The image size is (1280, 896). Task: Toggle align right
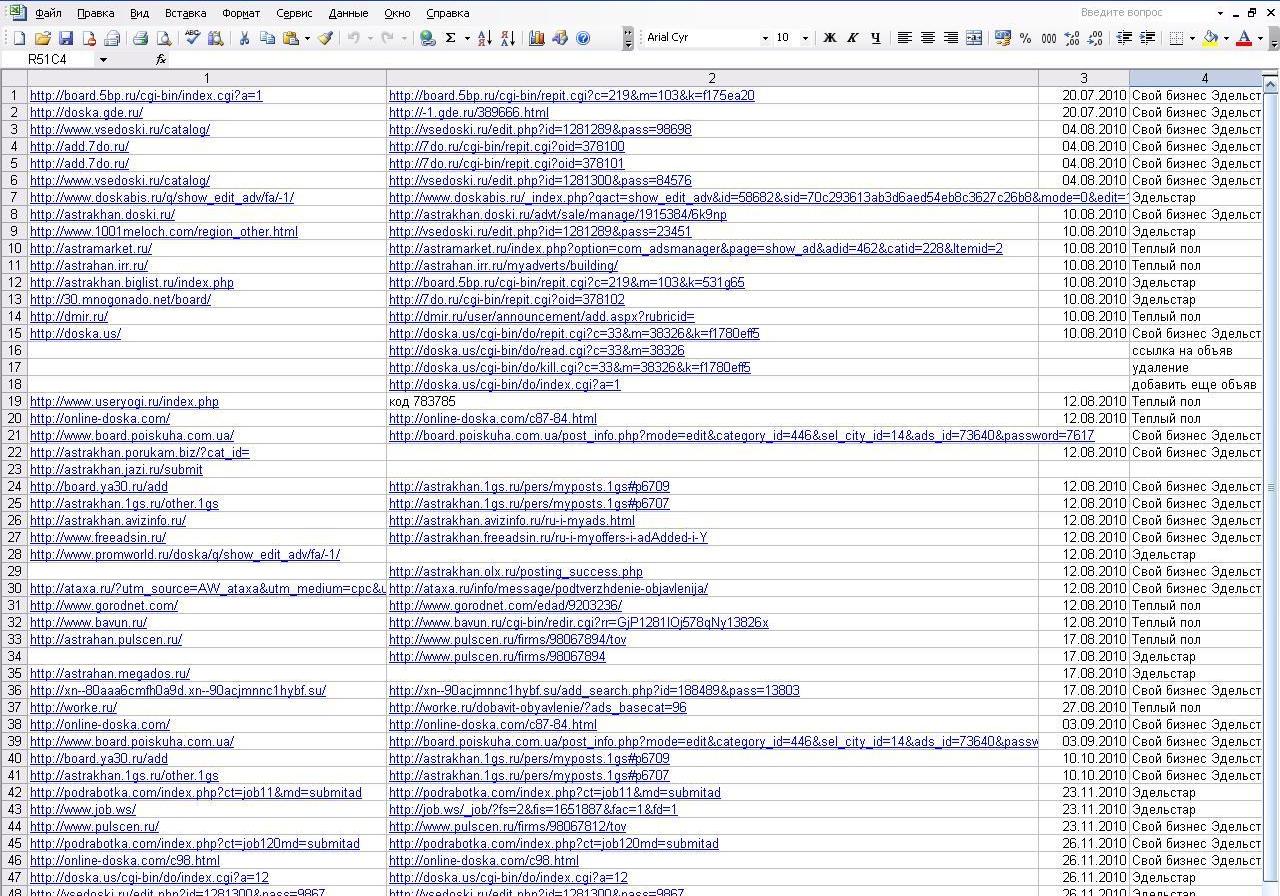(950, 38)
